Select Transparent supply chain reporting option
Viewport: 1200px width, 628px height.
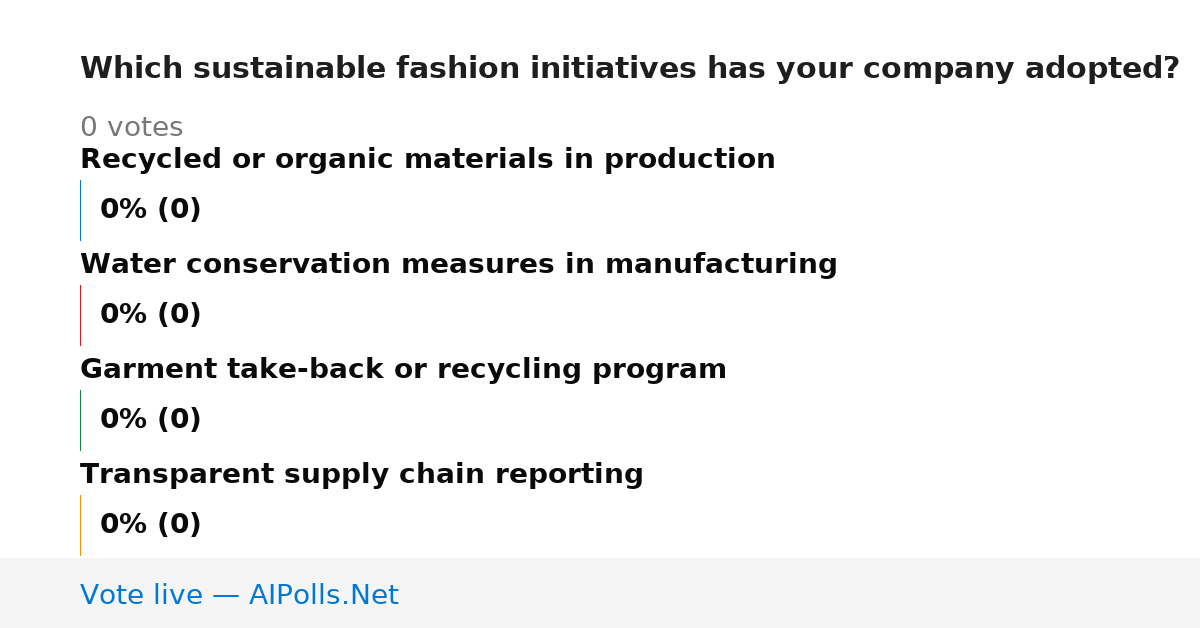tap(361, 475)
